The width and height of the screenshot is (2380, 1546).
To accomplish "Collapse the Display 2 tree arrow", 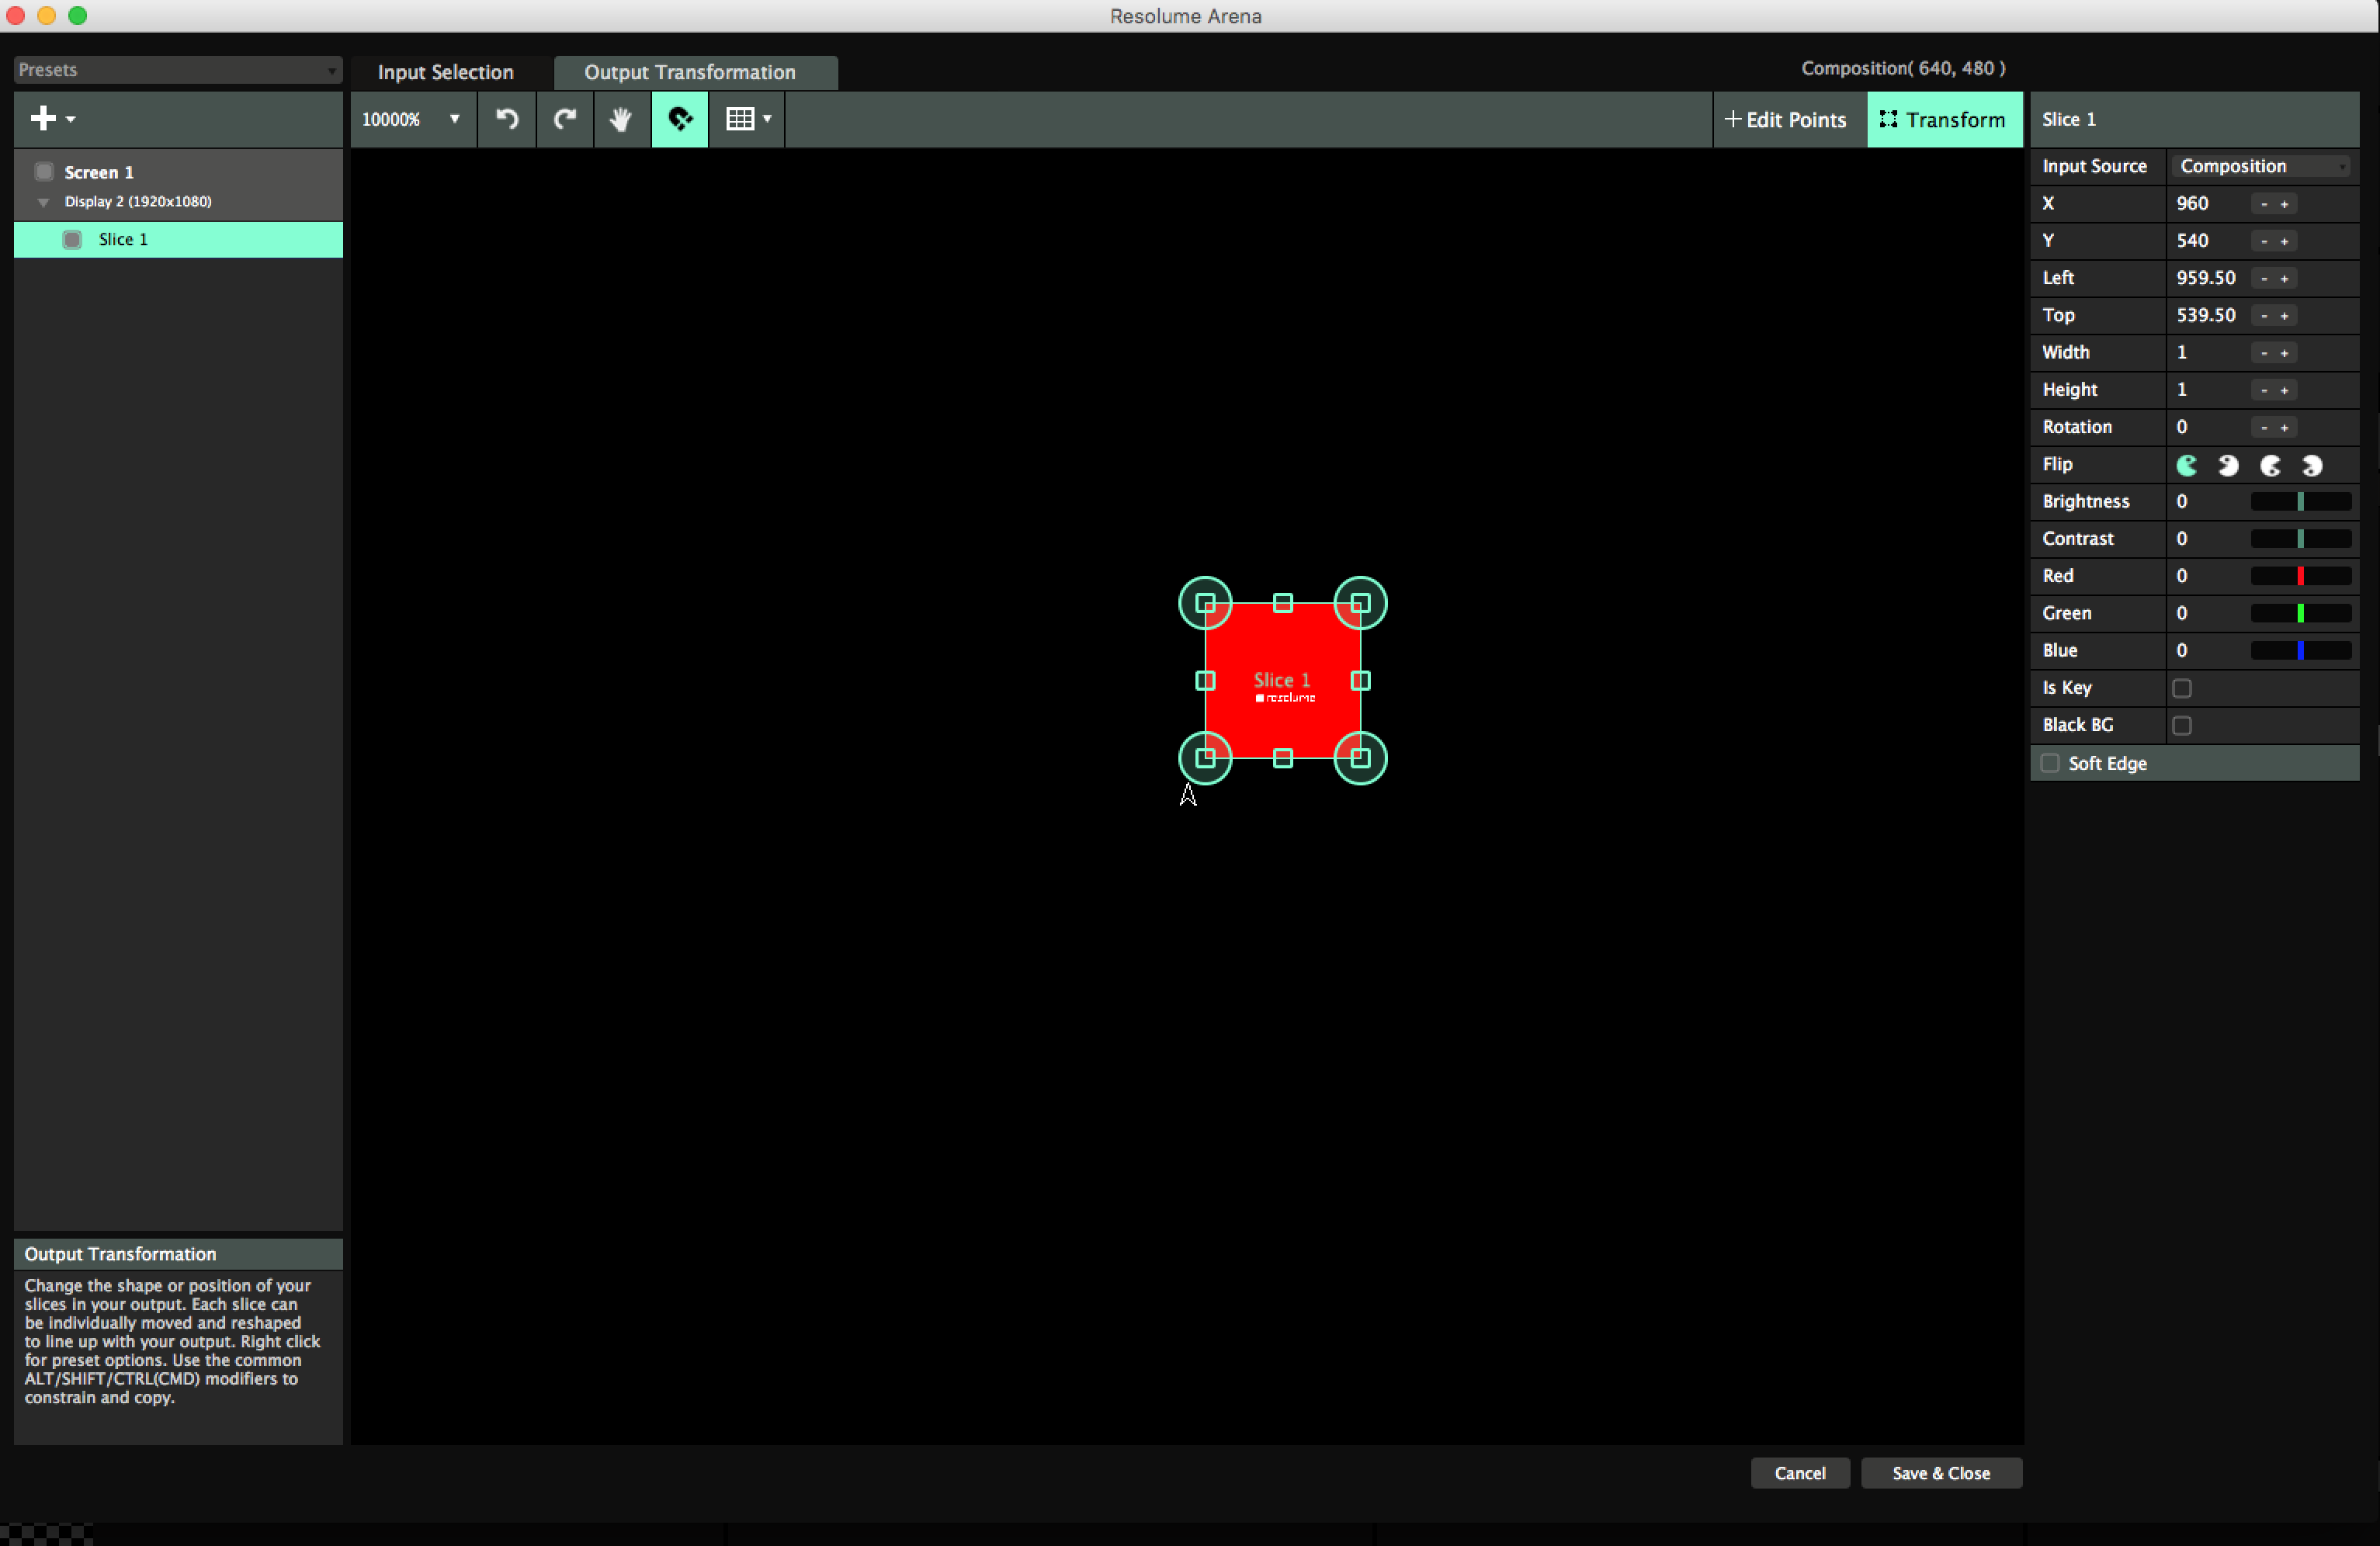I will tap(44, 202).
